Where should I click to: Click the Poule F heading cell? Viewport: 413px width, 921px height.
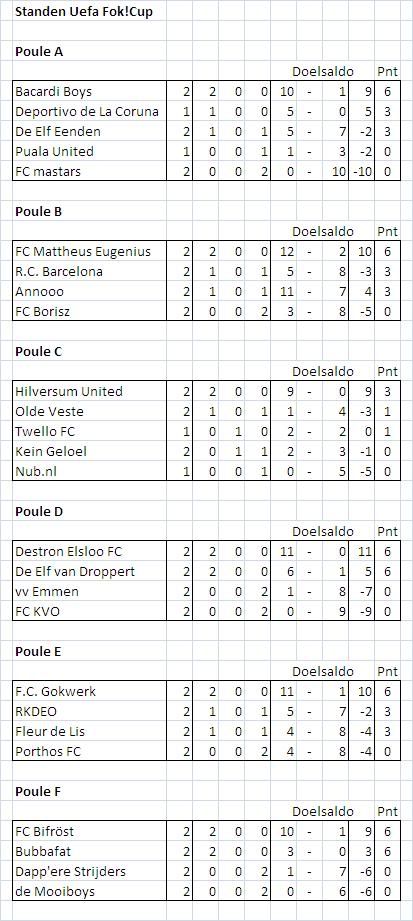coord(39,791)
